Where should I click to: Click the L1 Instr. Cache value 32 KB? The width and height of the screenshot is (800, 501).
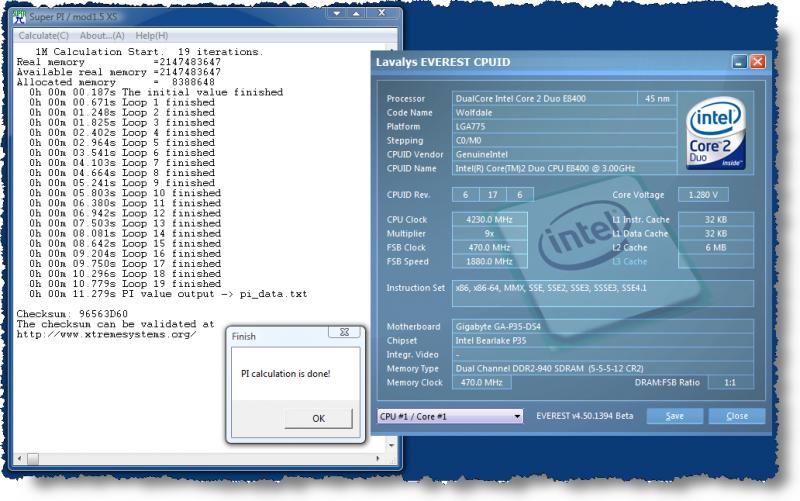click(716, 219)
